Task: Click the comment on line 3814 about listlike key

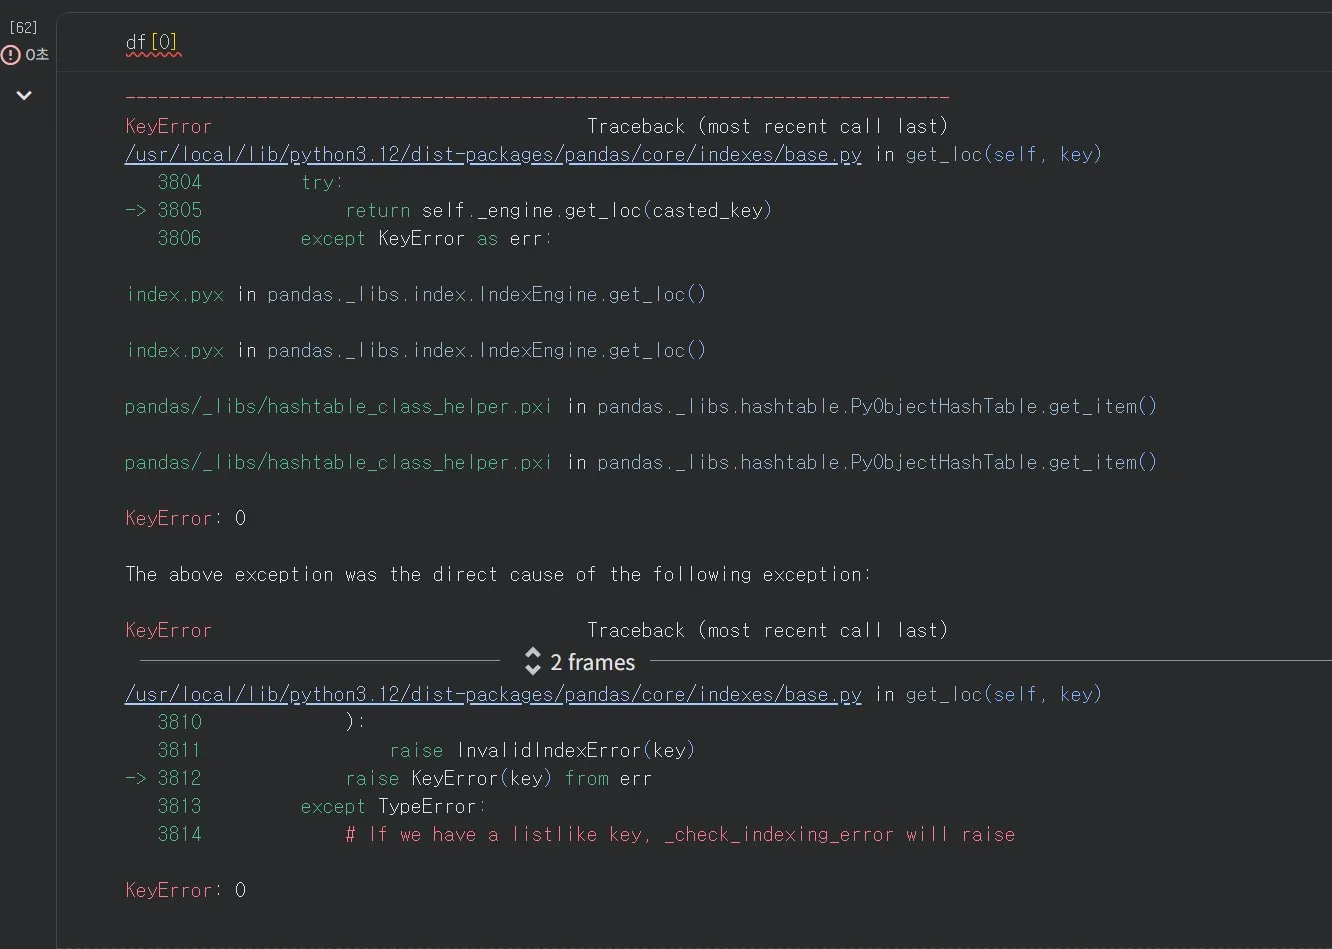Action: (x=680, y=834)
